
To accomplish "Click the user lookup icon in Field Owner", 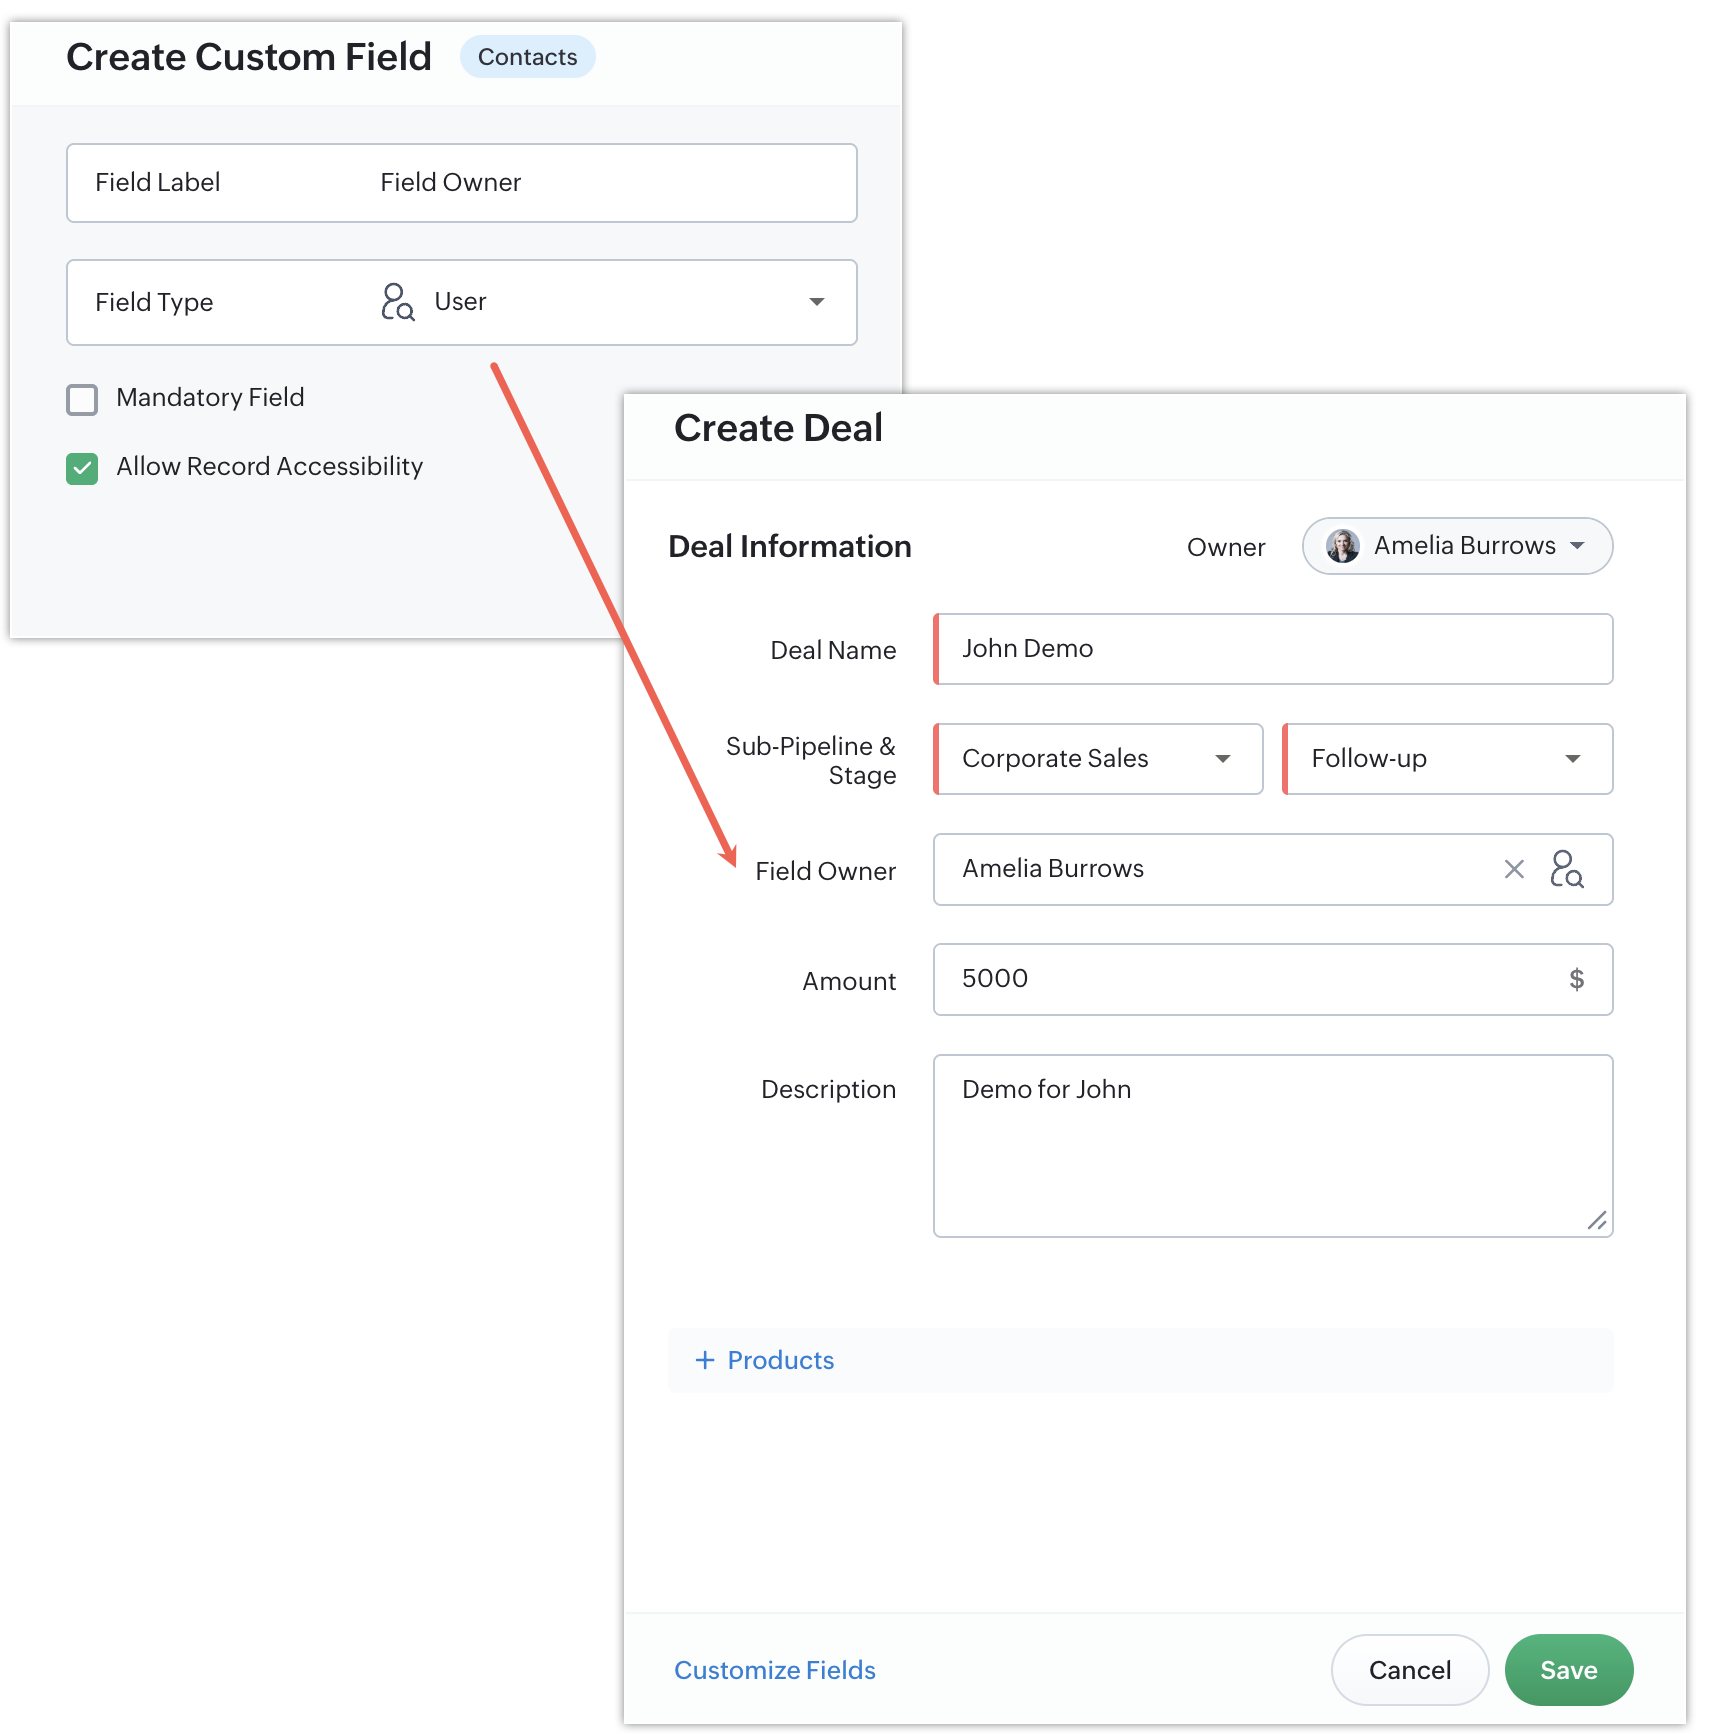I will click(x=1566, y=869).
